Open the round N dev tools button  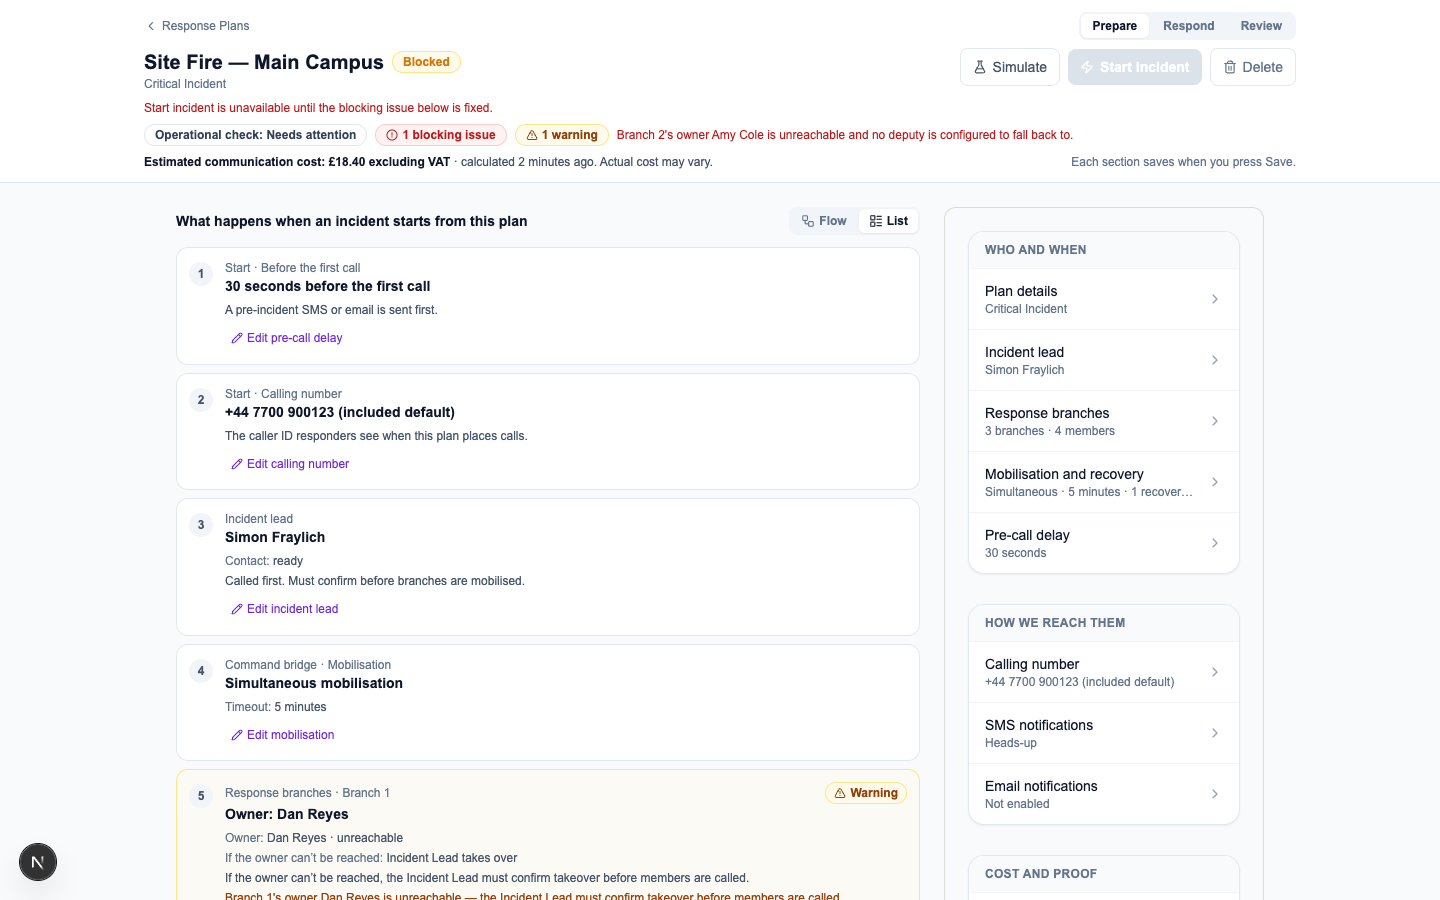pyautogui.click(x=38, y=862)
